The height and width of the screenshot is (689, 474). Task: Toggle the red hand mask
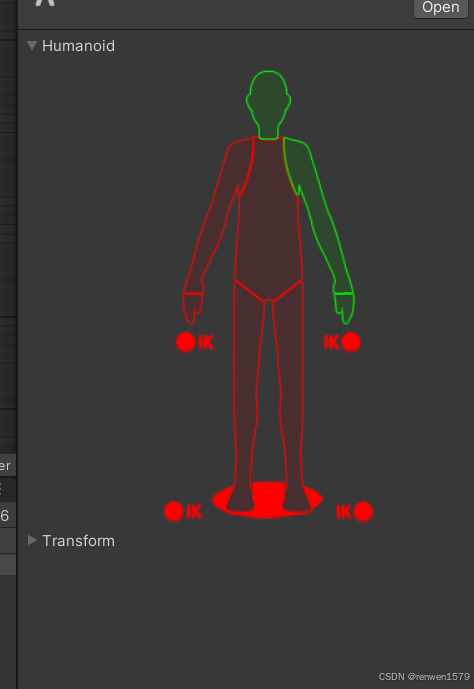coord(193,308)
